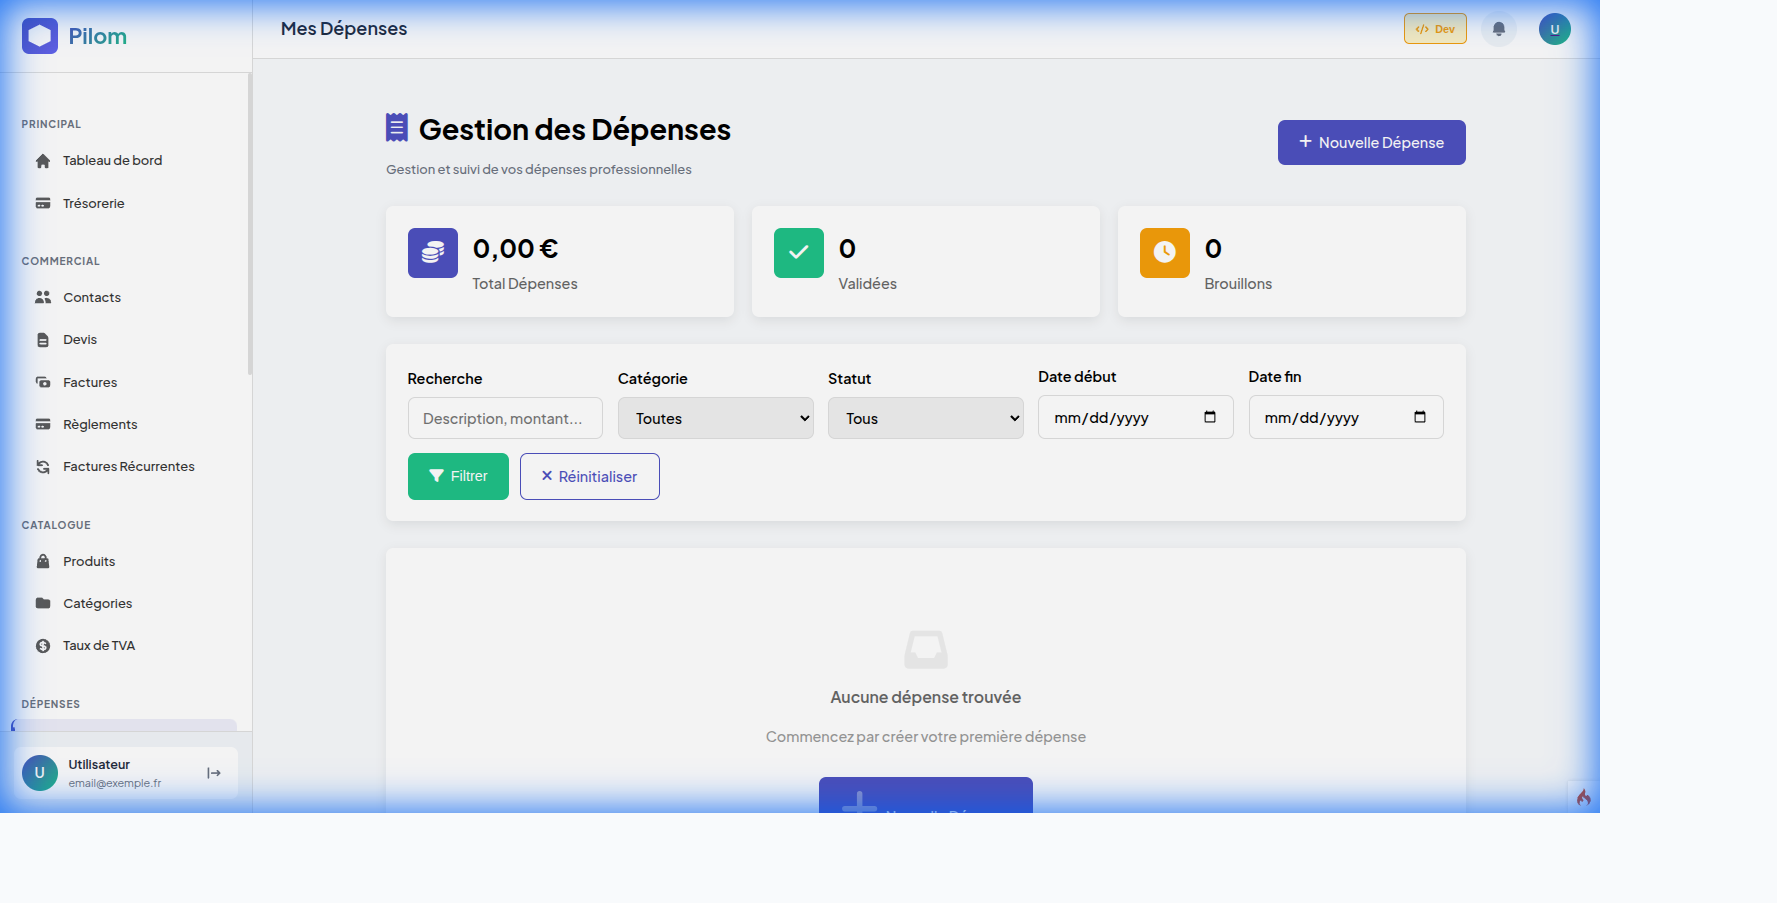Viewport: 1777px width, 903px height.
Task: Open the Statut dropdown showing Tous
Action: (925, 418)
